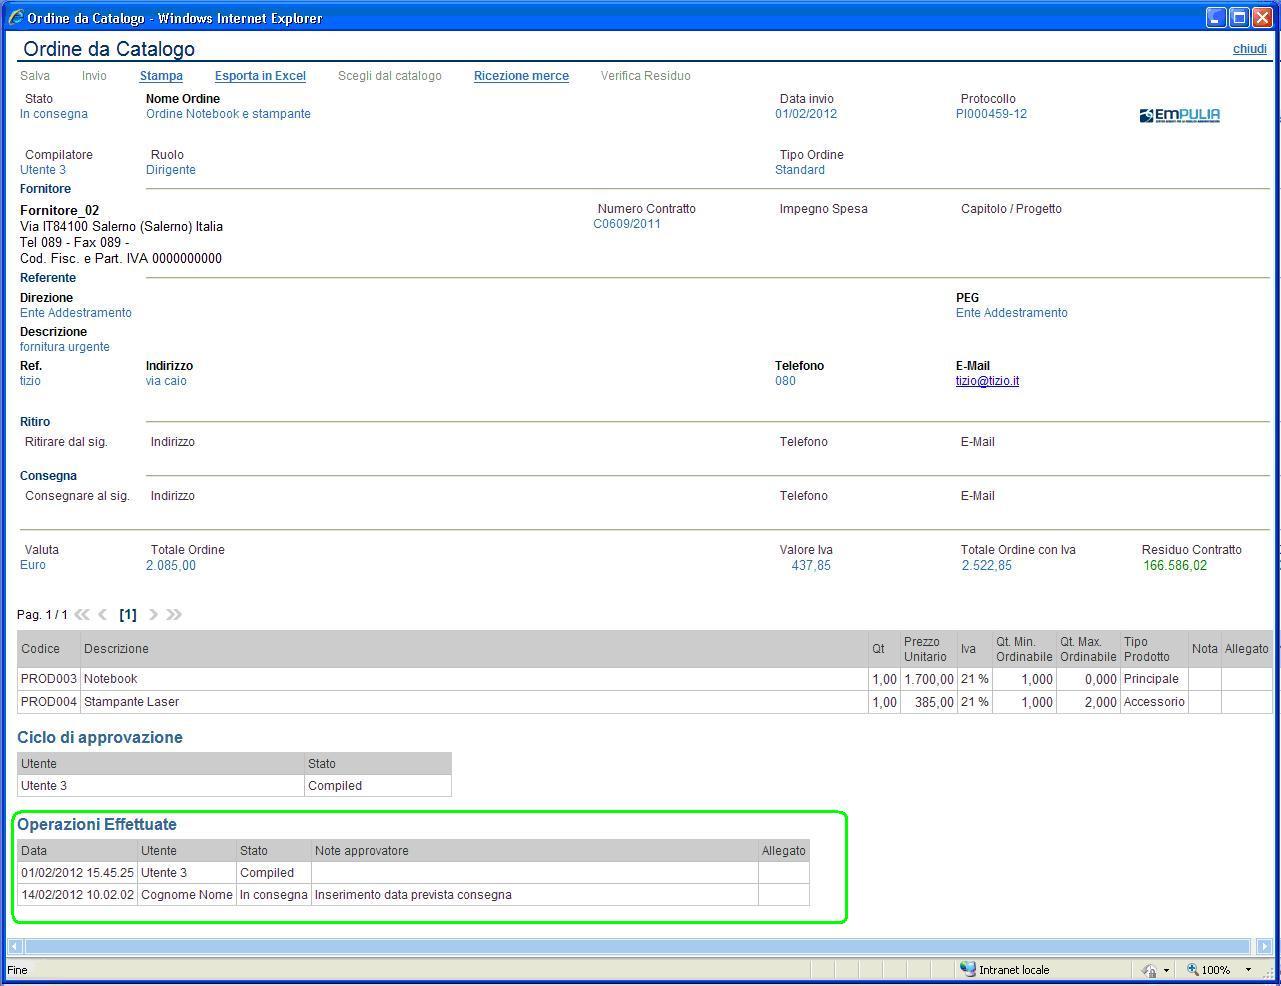The width and height of the screenshot is (1281, 986).
Task: Open zoom level 100% dropdown arrow
Action: [x=1248, y=970]
